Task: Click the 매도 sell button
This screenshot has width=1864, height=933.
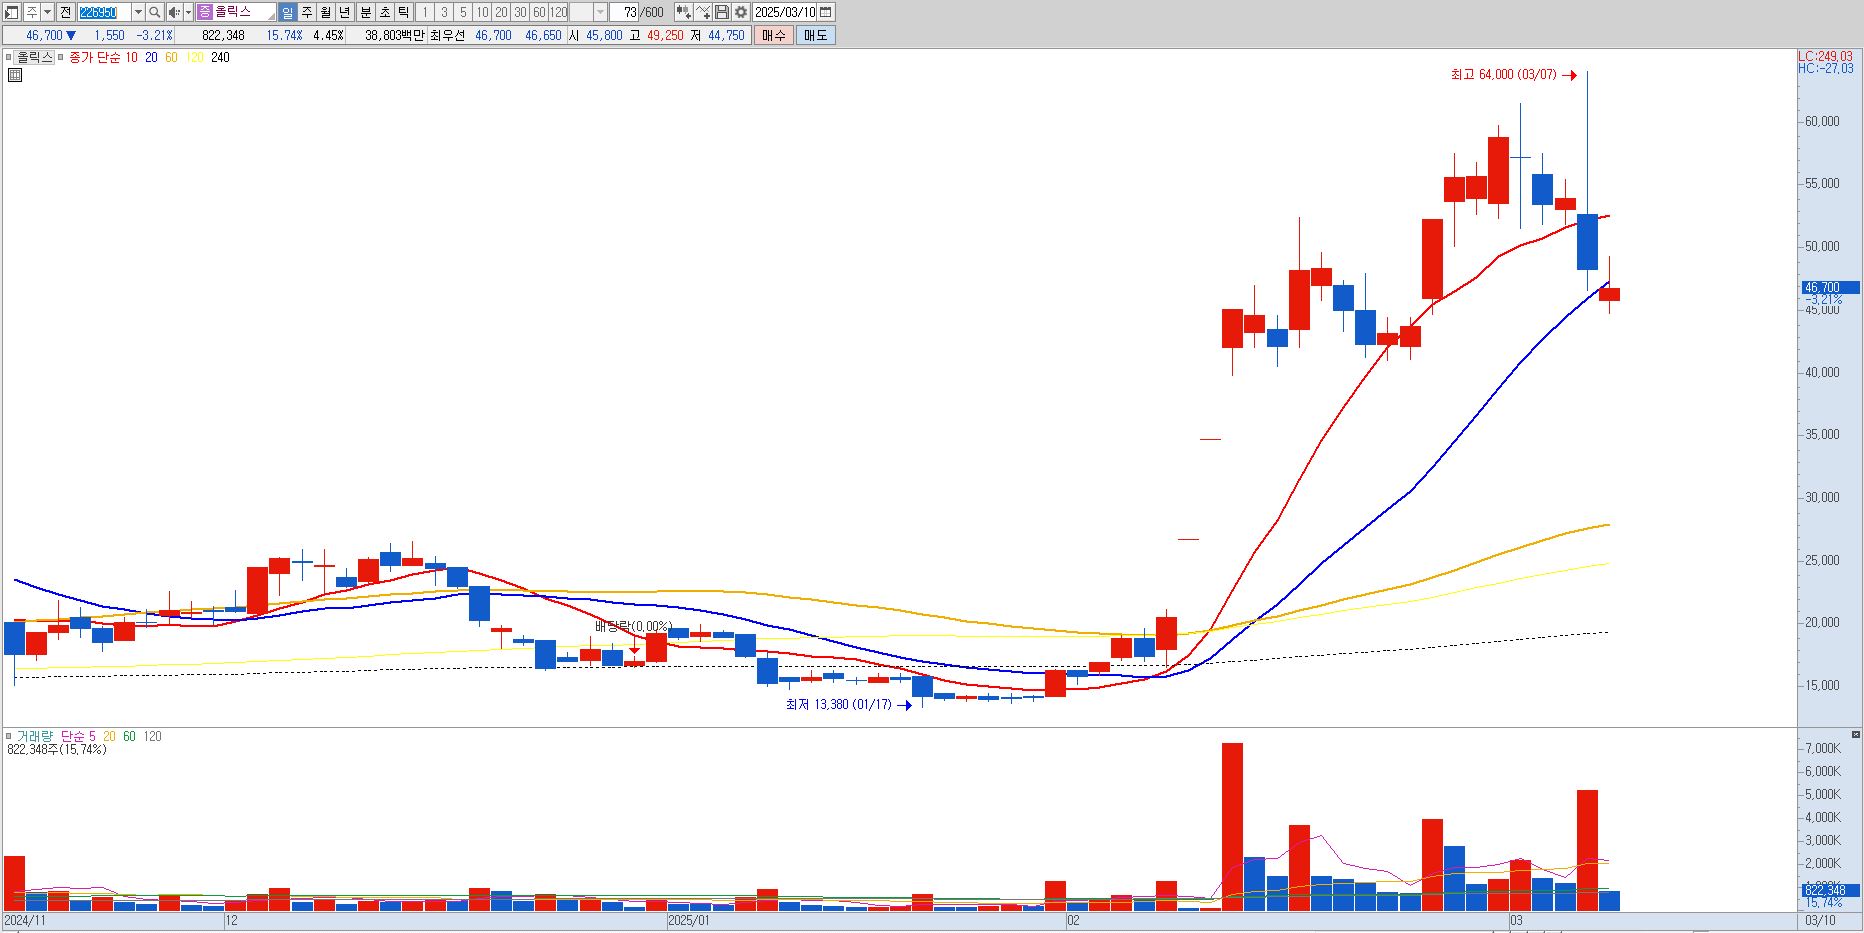Action: click(x=815, y=35)
